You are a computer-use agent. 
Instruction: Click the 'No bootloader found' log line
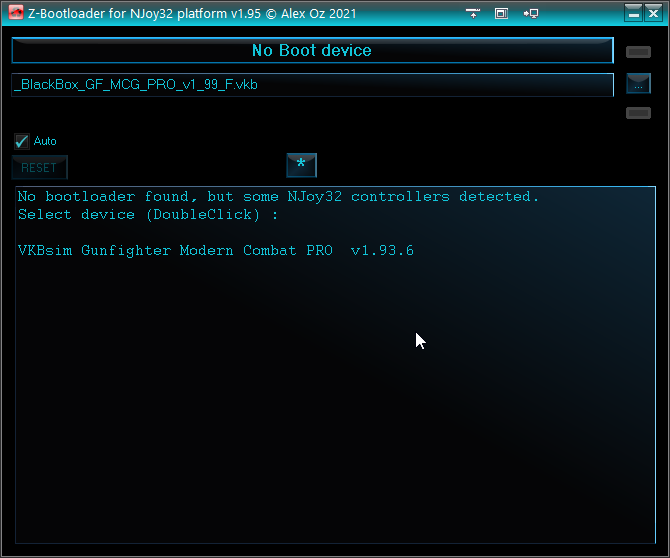point(278,197)
